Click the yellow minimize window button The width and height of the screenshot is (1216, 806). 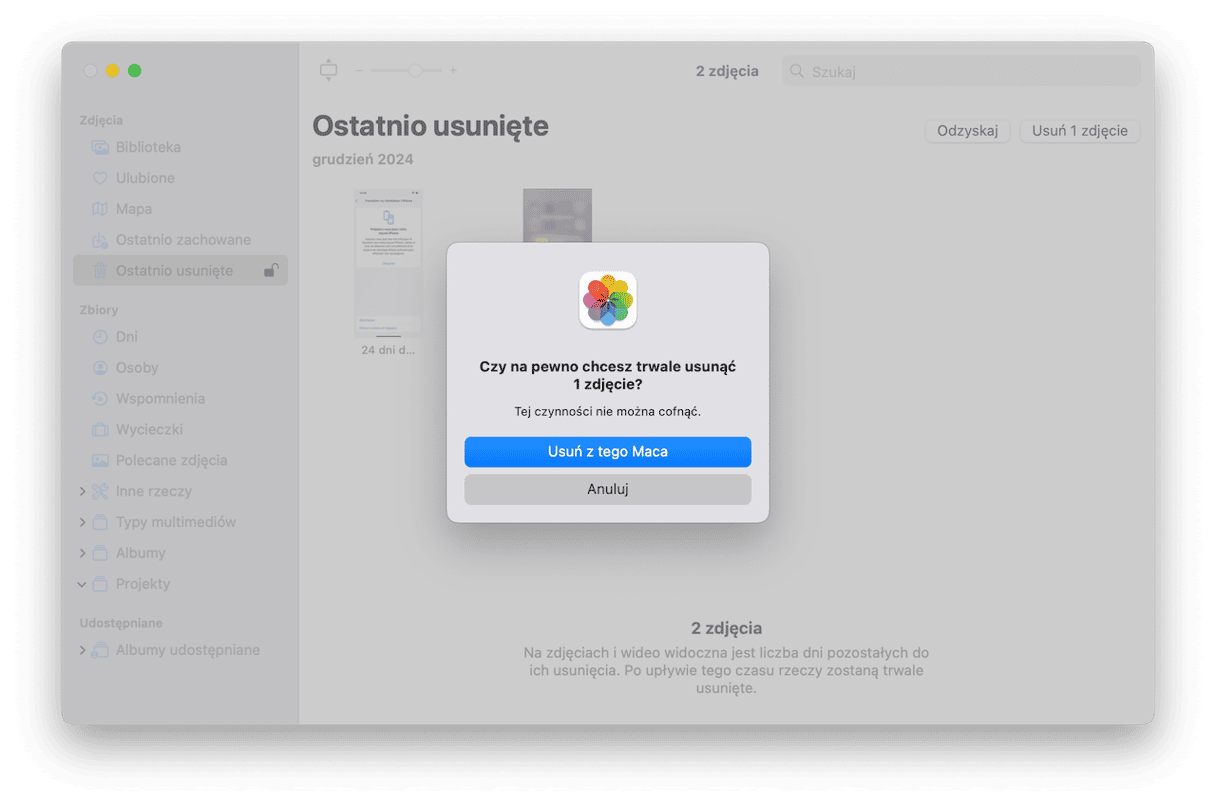112,71
